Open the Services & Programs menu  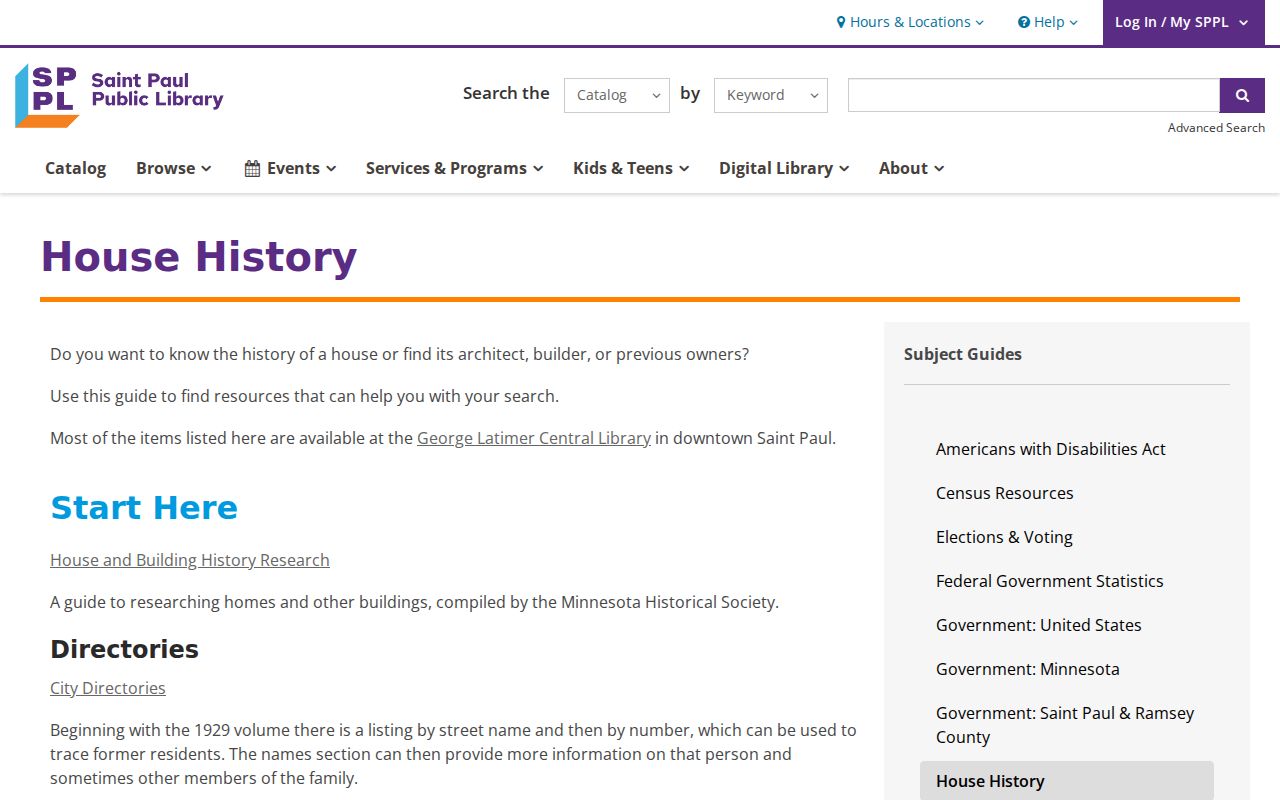tap(454, 168)
